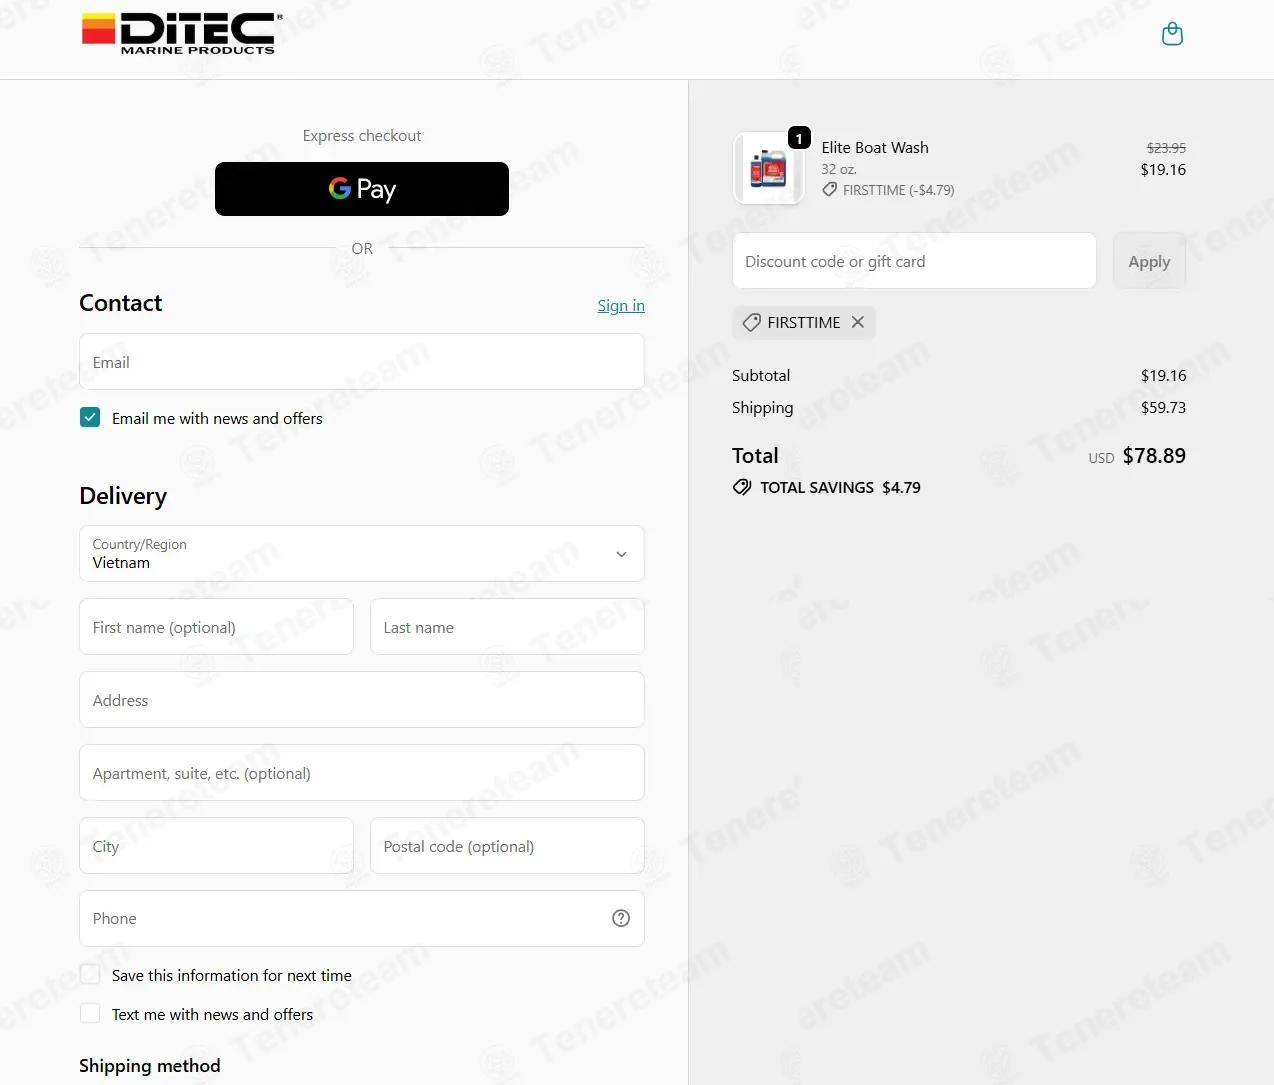Uncheck Email me with news and offers
This screenshot has width=1274, height=1085.
coord(90,417)
